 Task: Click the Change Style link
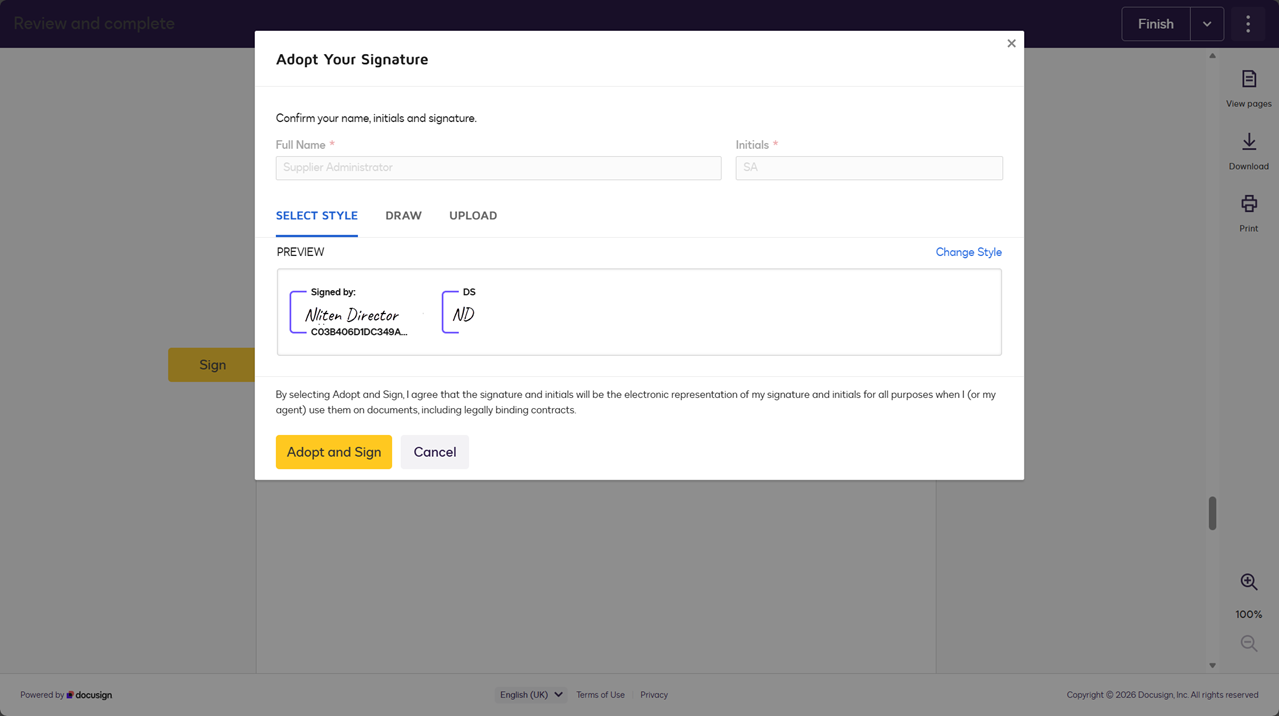(x=968, y=252)
